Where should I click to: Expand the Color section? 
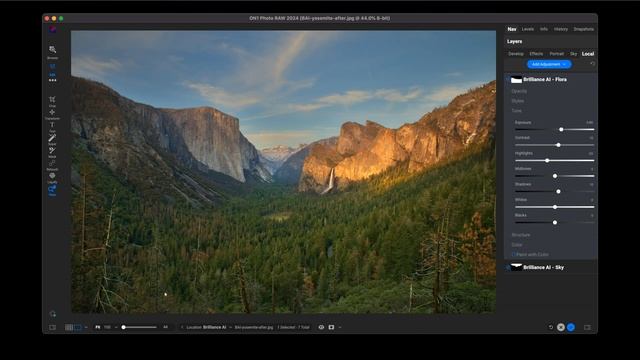[517, 245]
